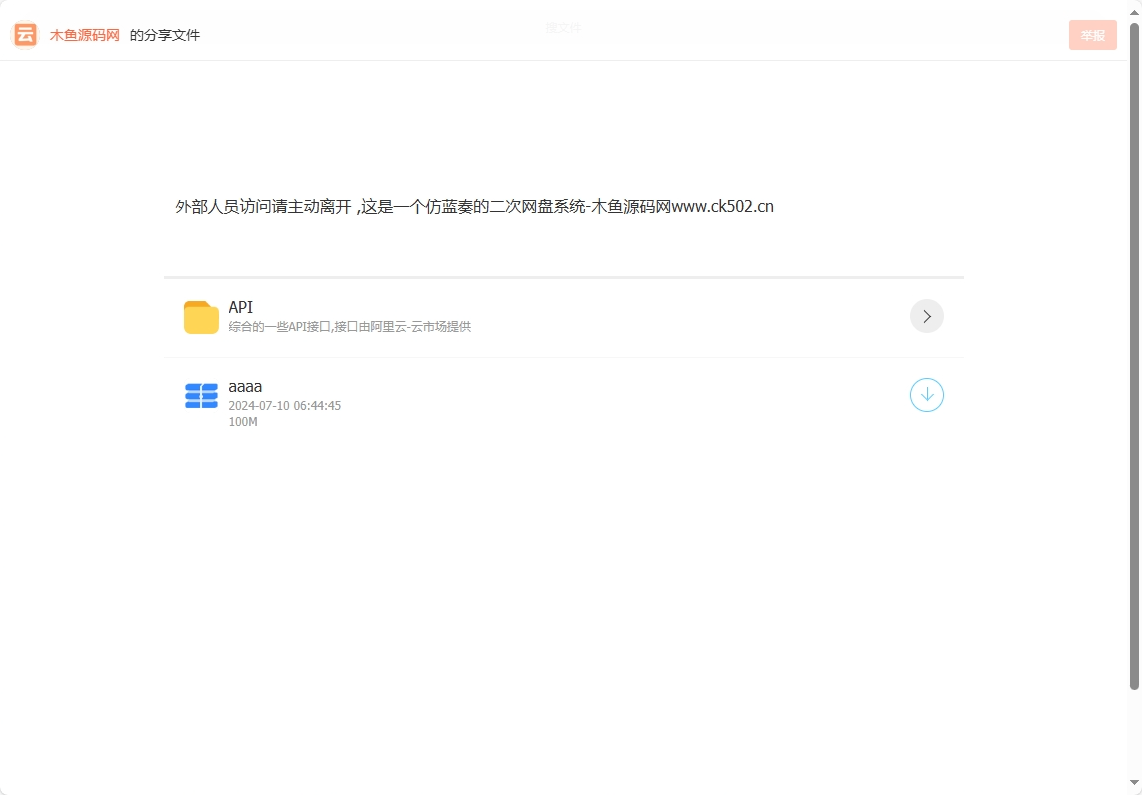Download aaaa with the arrow icon
1142x795 pixels.
tap(926, 395)
